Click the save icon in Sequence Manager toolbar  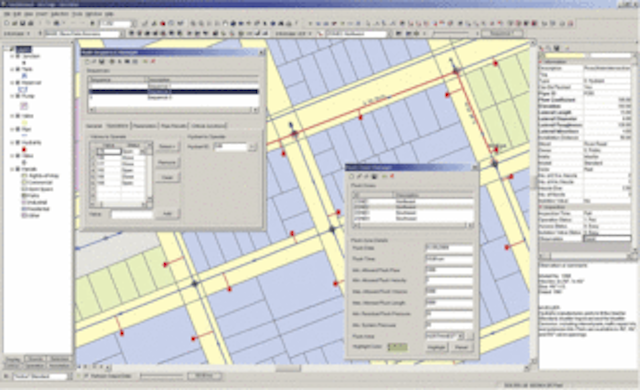click(x=102, y=62)
